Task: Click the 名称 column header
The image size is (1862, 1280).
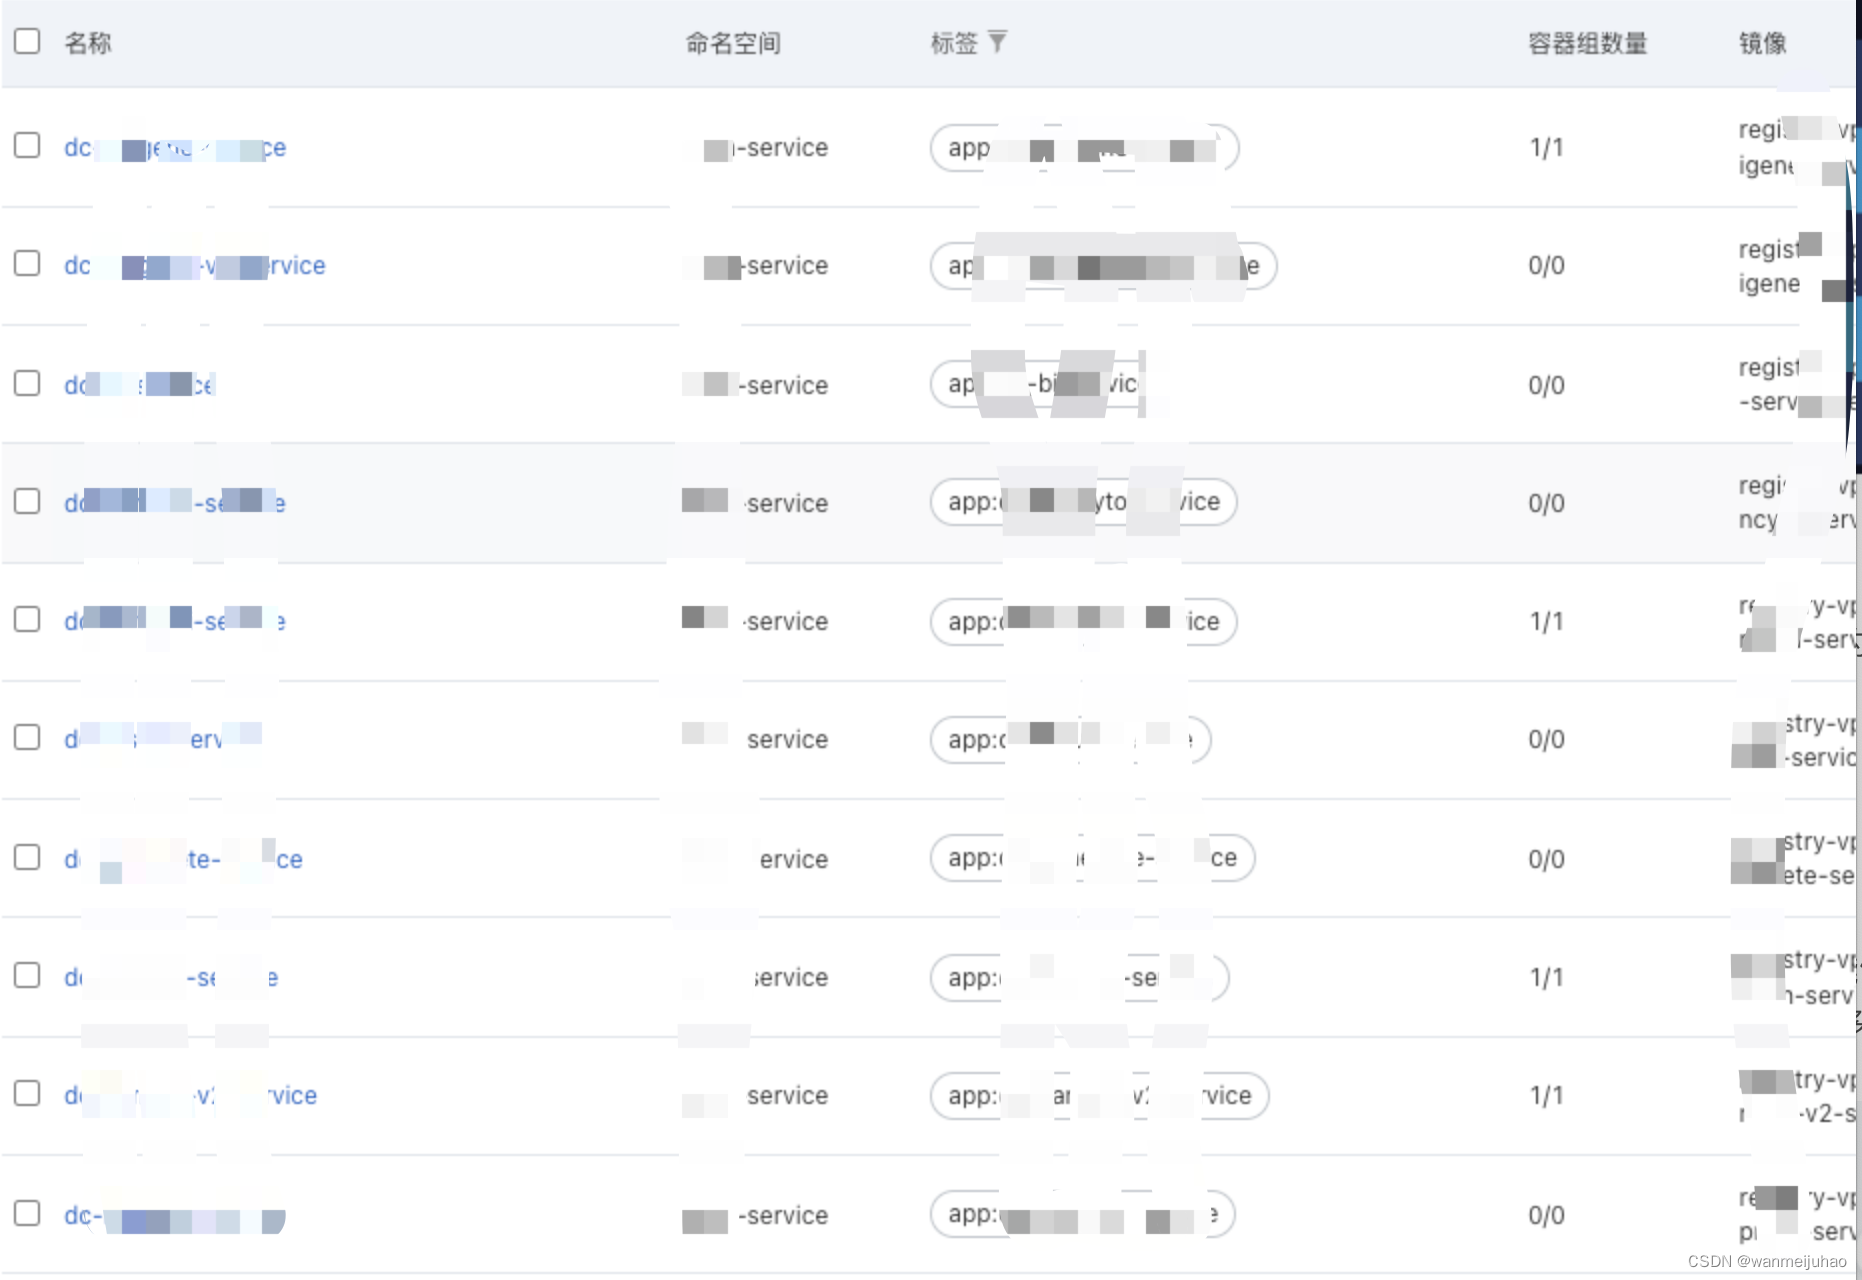Action: tap(88, 43)
